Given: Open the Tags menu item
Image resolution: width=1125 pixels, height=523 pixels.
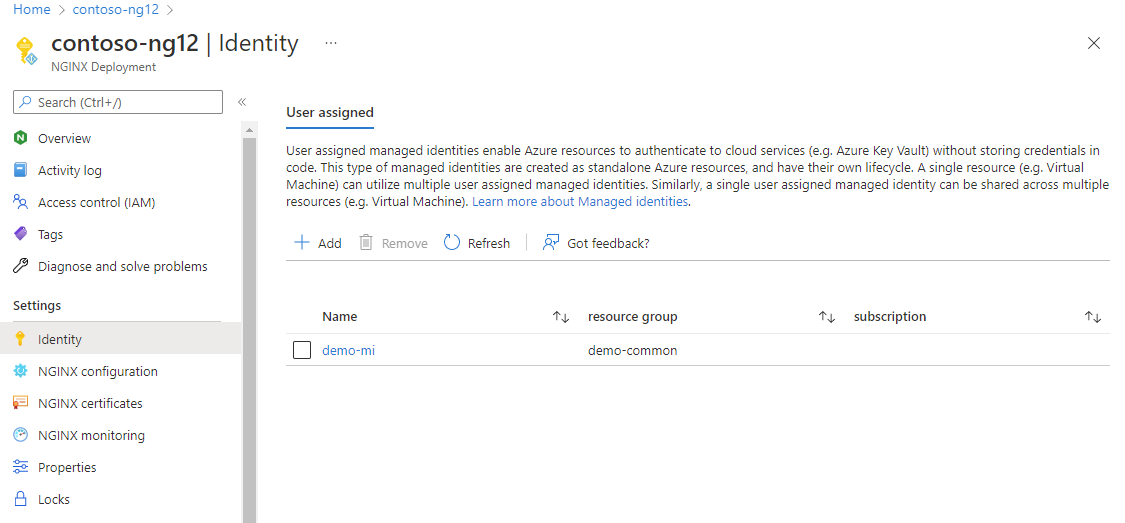Looking at the screenshot, I should coord(50,234).
